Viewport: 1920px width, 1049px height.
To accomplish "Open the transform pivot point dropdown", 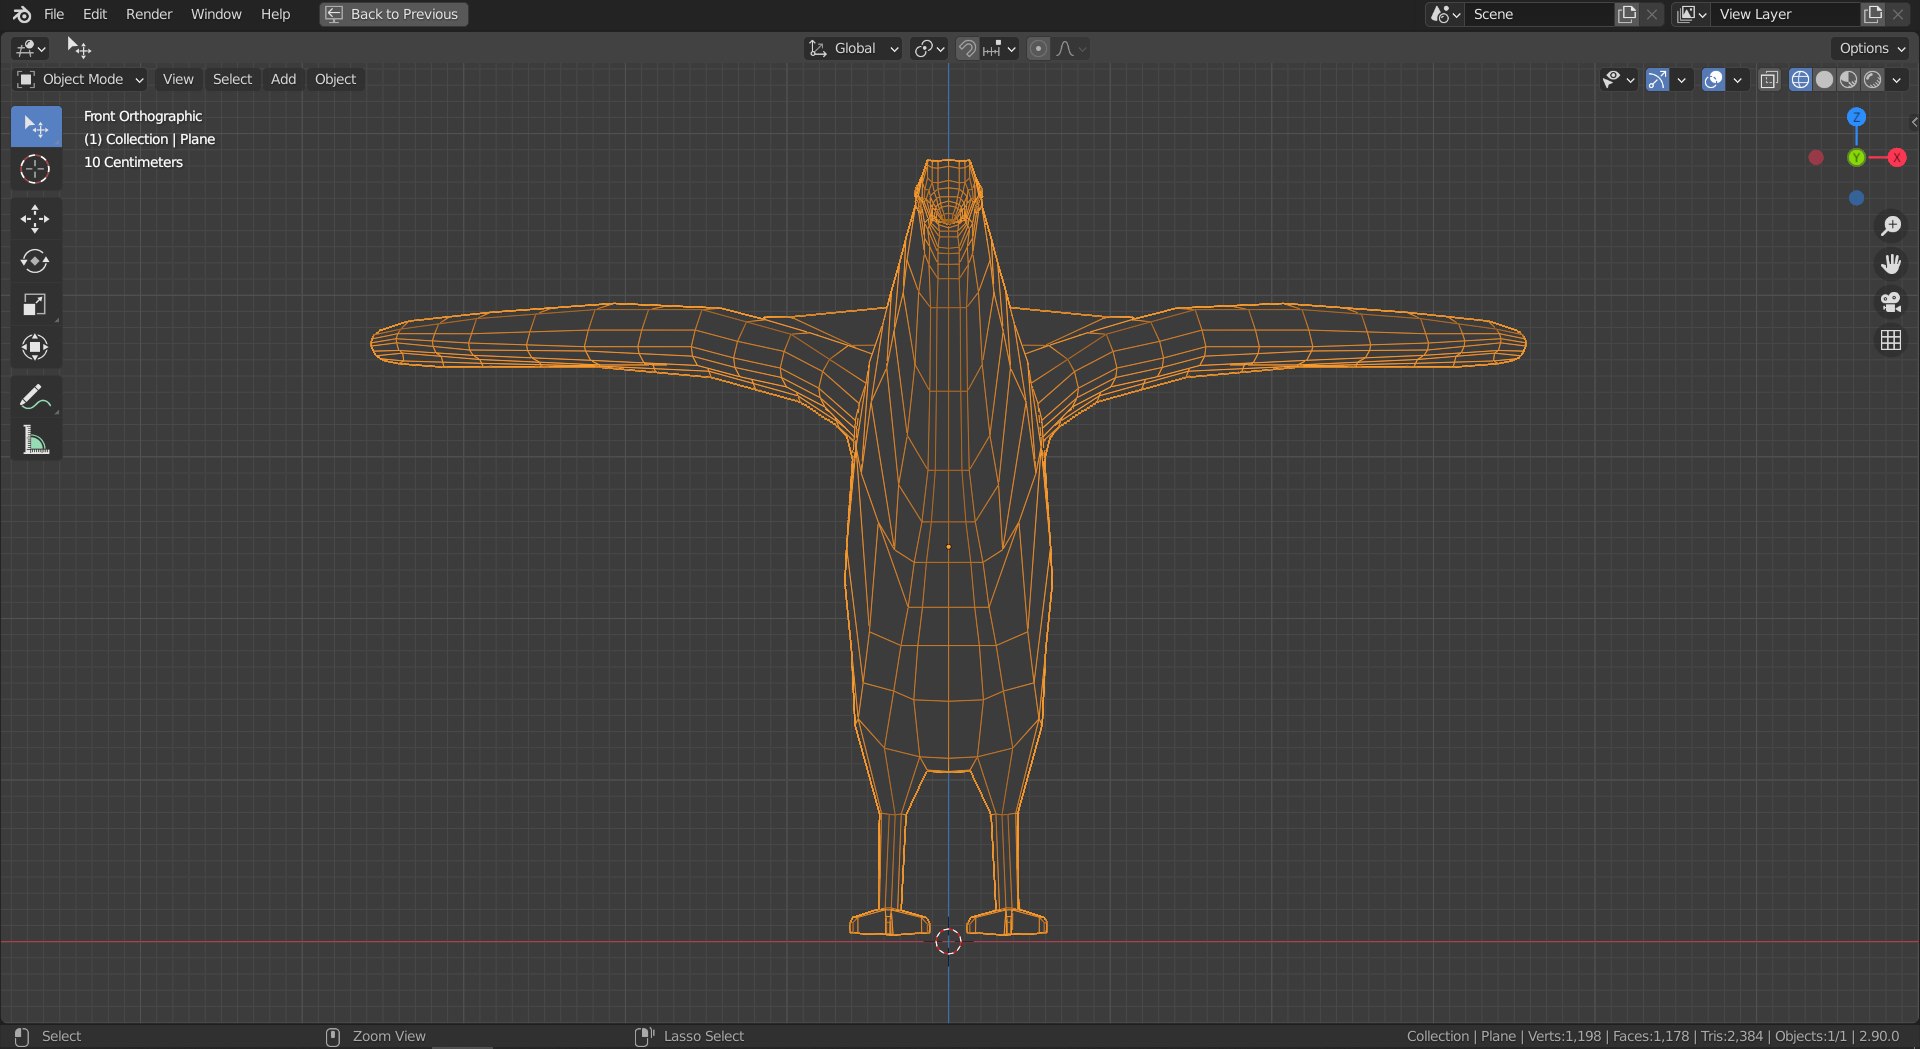I will pos(929,48).
